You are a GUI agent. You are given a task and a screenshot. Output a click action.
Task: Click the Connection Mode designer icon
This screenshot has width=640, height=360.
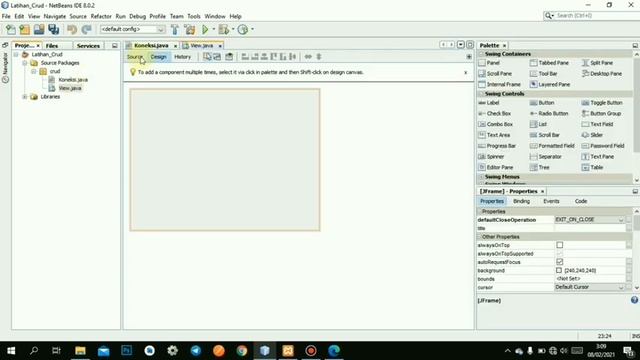point(217,57)
